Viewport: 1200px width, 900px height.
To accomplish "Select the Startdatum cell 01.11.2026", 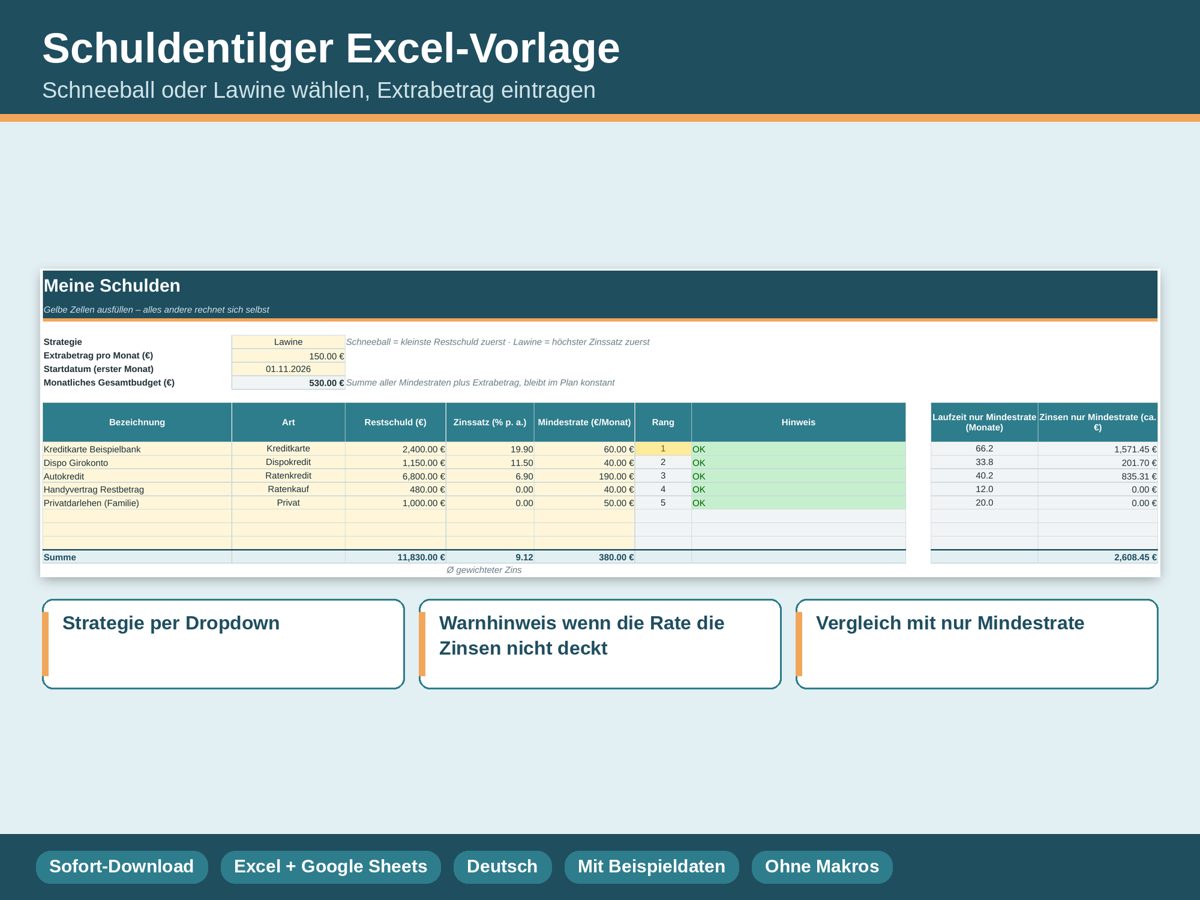I will (x=288, y=369).
